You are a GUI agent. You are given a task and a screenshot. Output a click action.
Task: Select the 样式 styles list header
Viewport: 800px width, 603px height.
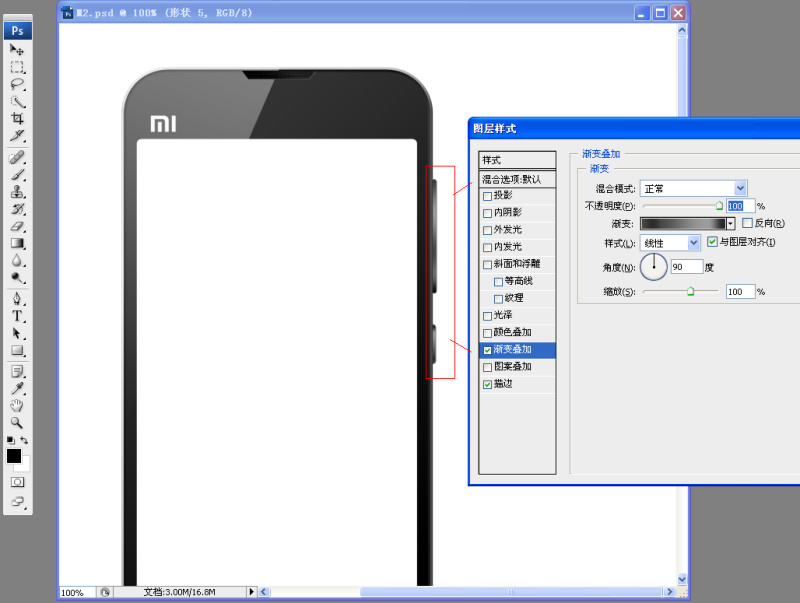(517, 160)
